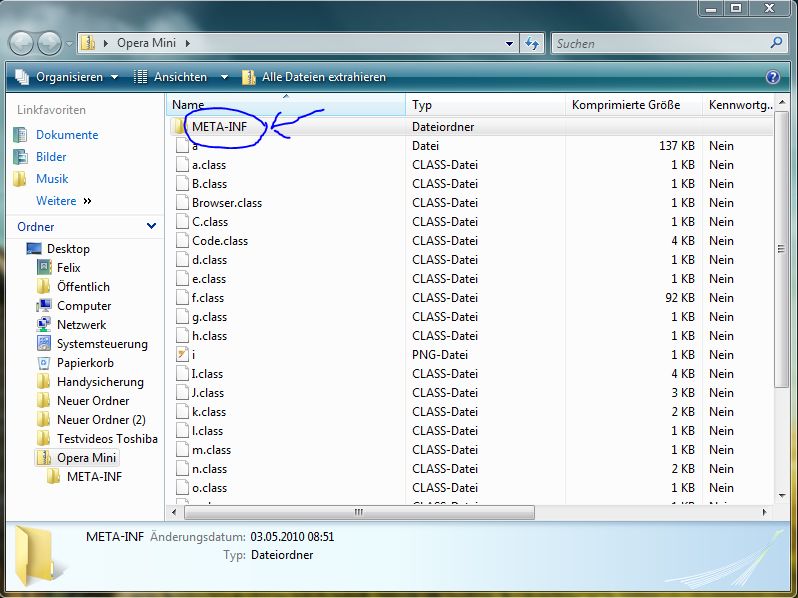The image size is (798, 598).
Task: Open Musik favorite link
Action: [x=52, y=179]
